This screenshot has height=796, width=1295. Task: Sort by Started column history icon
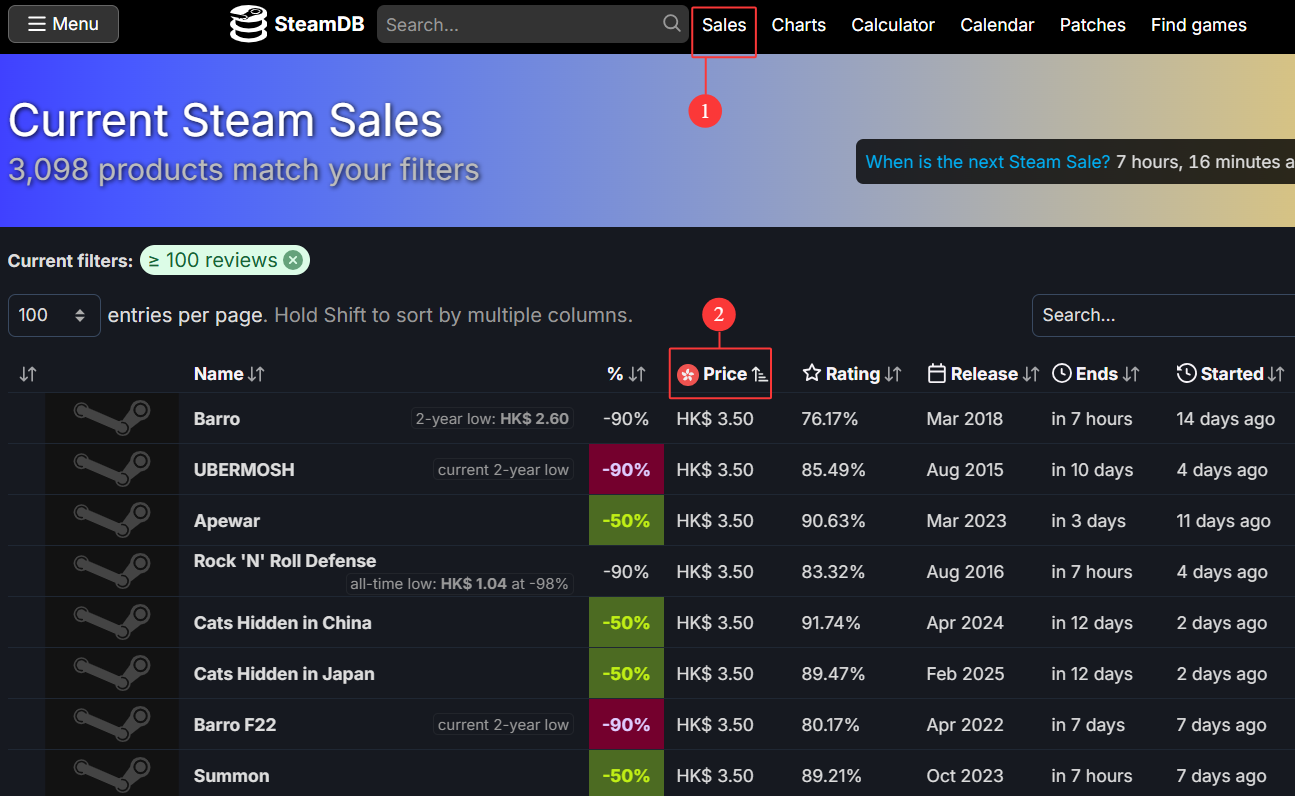click(1187, 374)
